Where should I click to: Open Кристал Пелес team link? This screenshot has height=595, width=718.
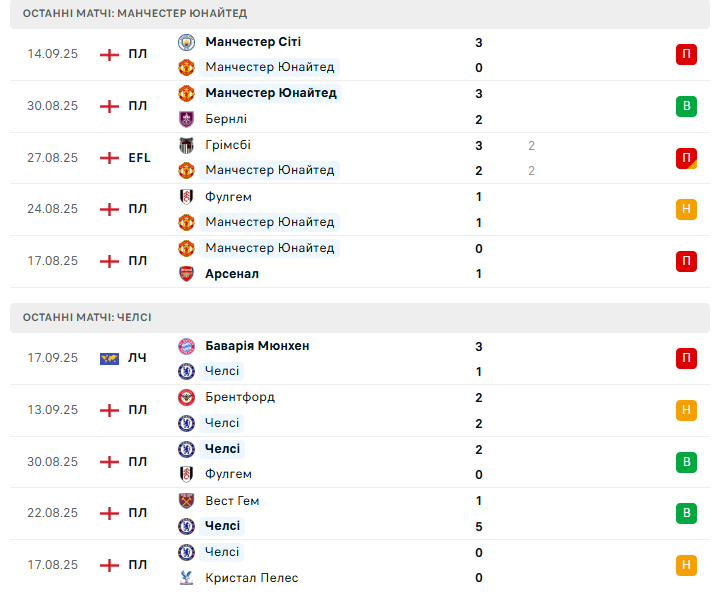(x=251, y=578)
